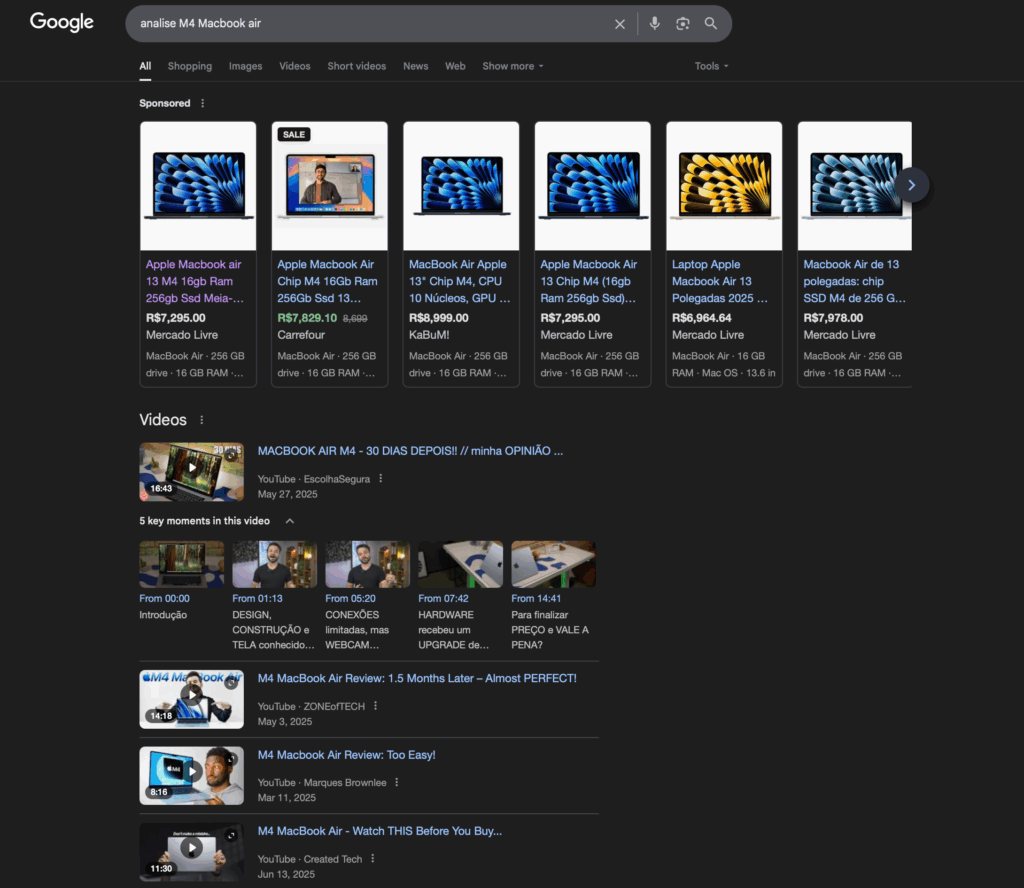Open options for the Marques Brownlee video
This screenshot has height=888, width=1024.
[x=397, y=782]
